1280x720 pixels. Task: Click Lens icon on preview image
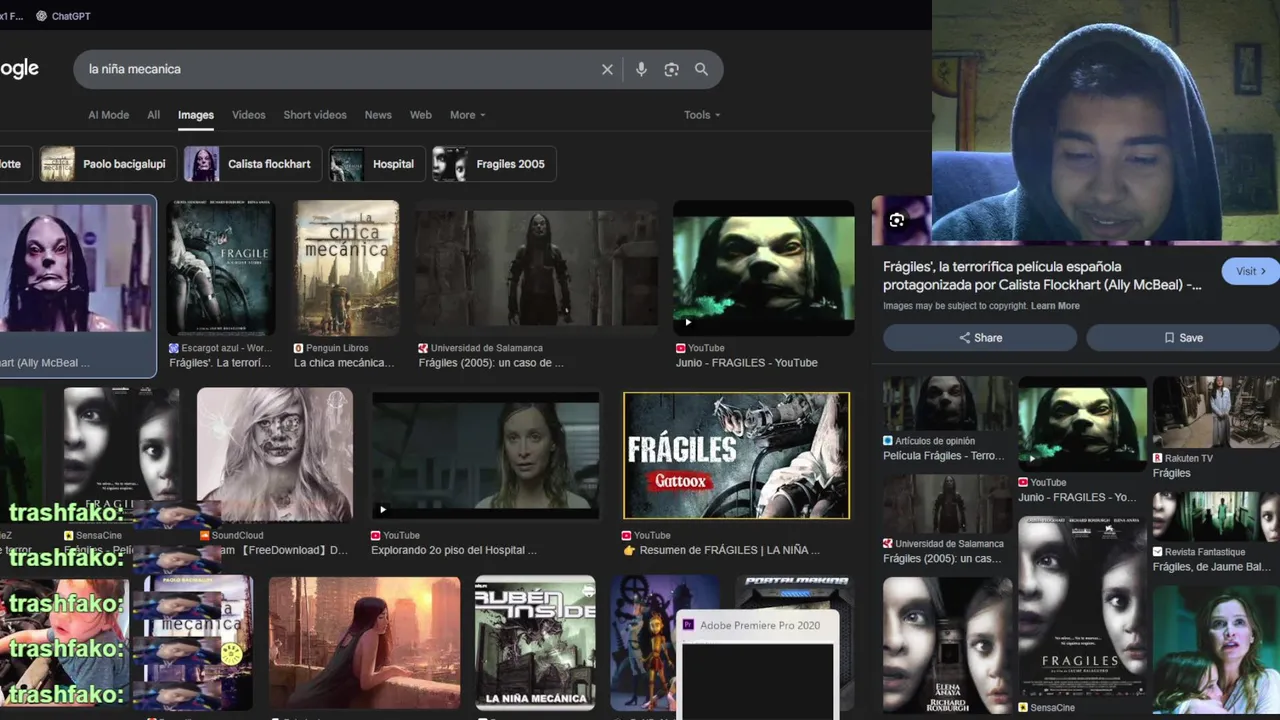coord(897,221)
